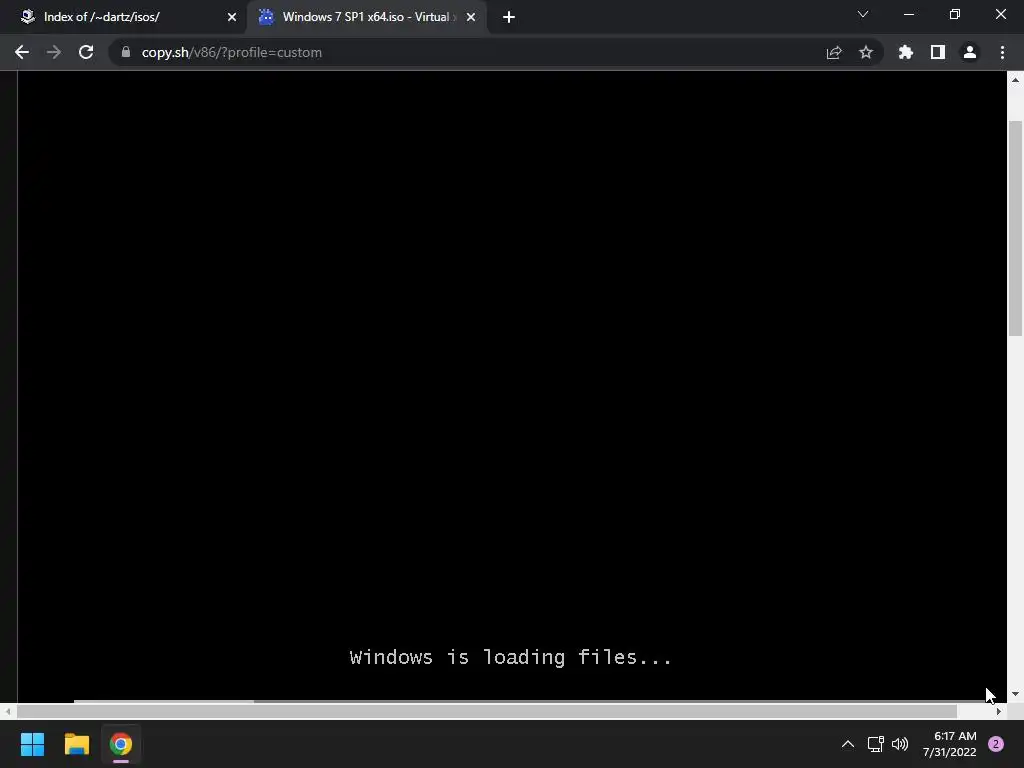Switch to Windows 7 SP1 x64.iso tab
Viewport: 1024px width, 768px height.
pyautogui.click(x=366, y=17)
